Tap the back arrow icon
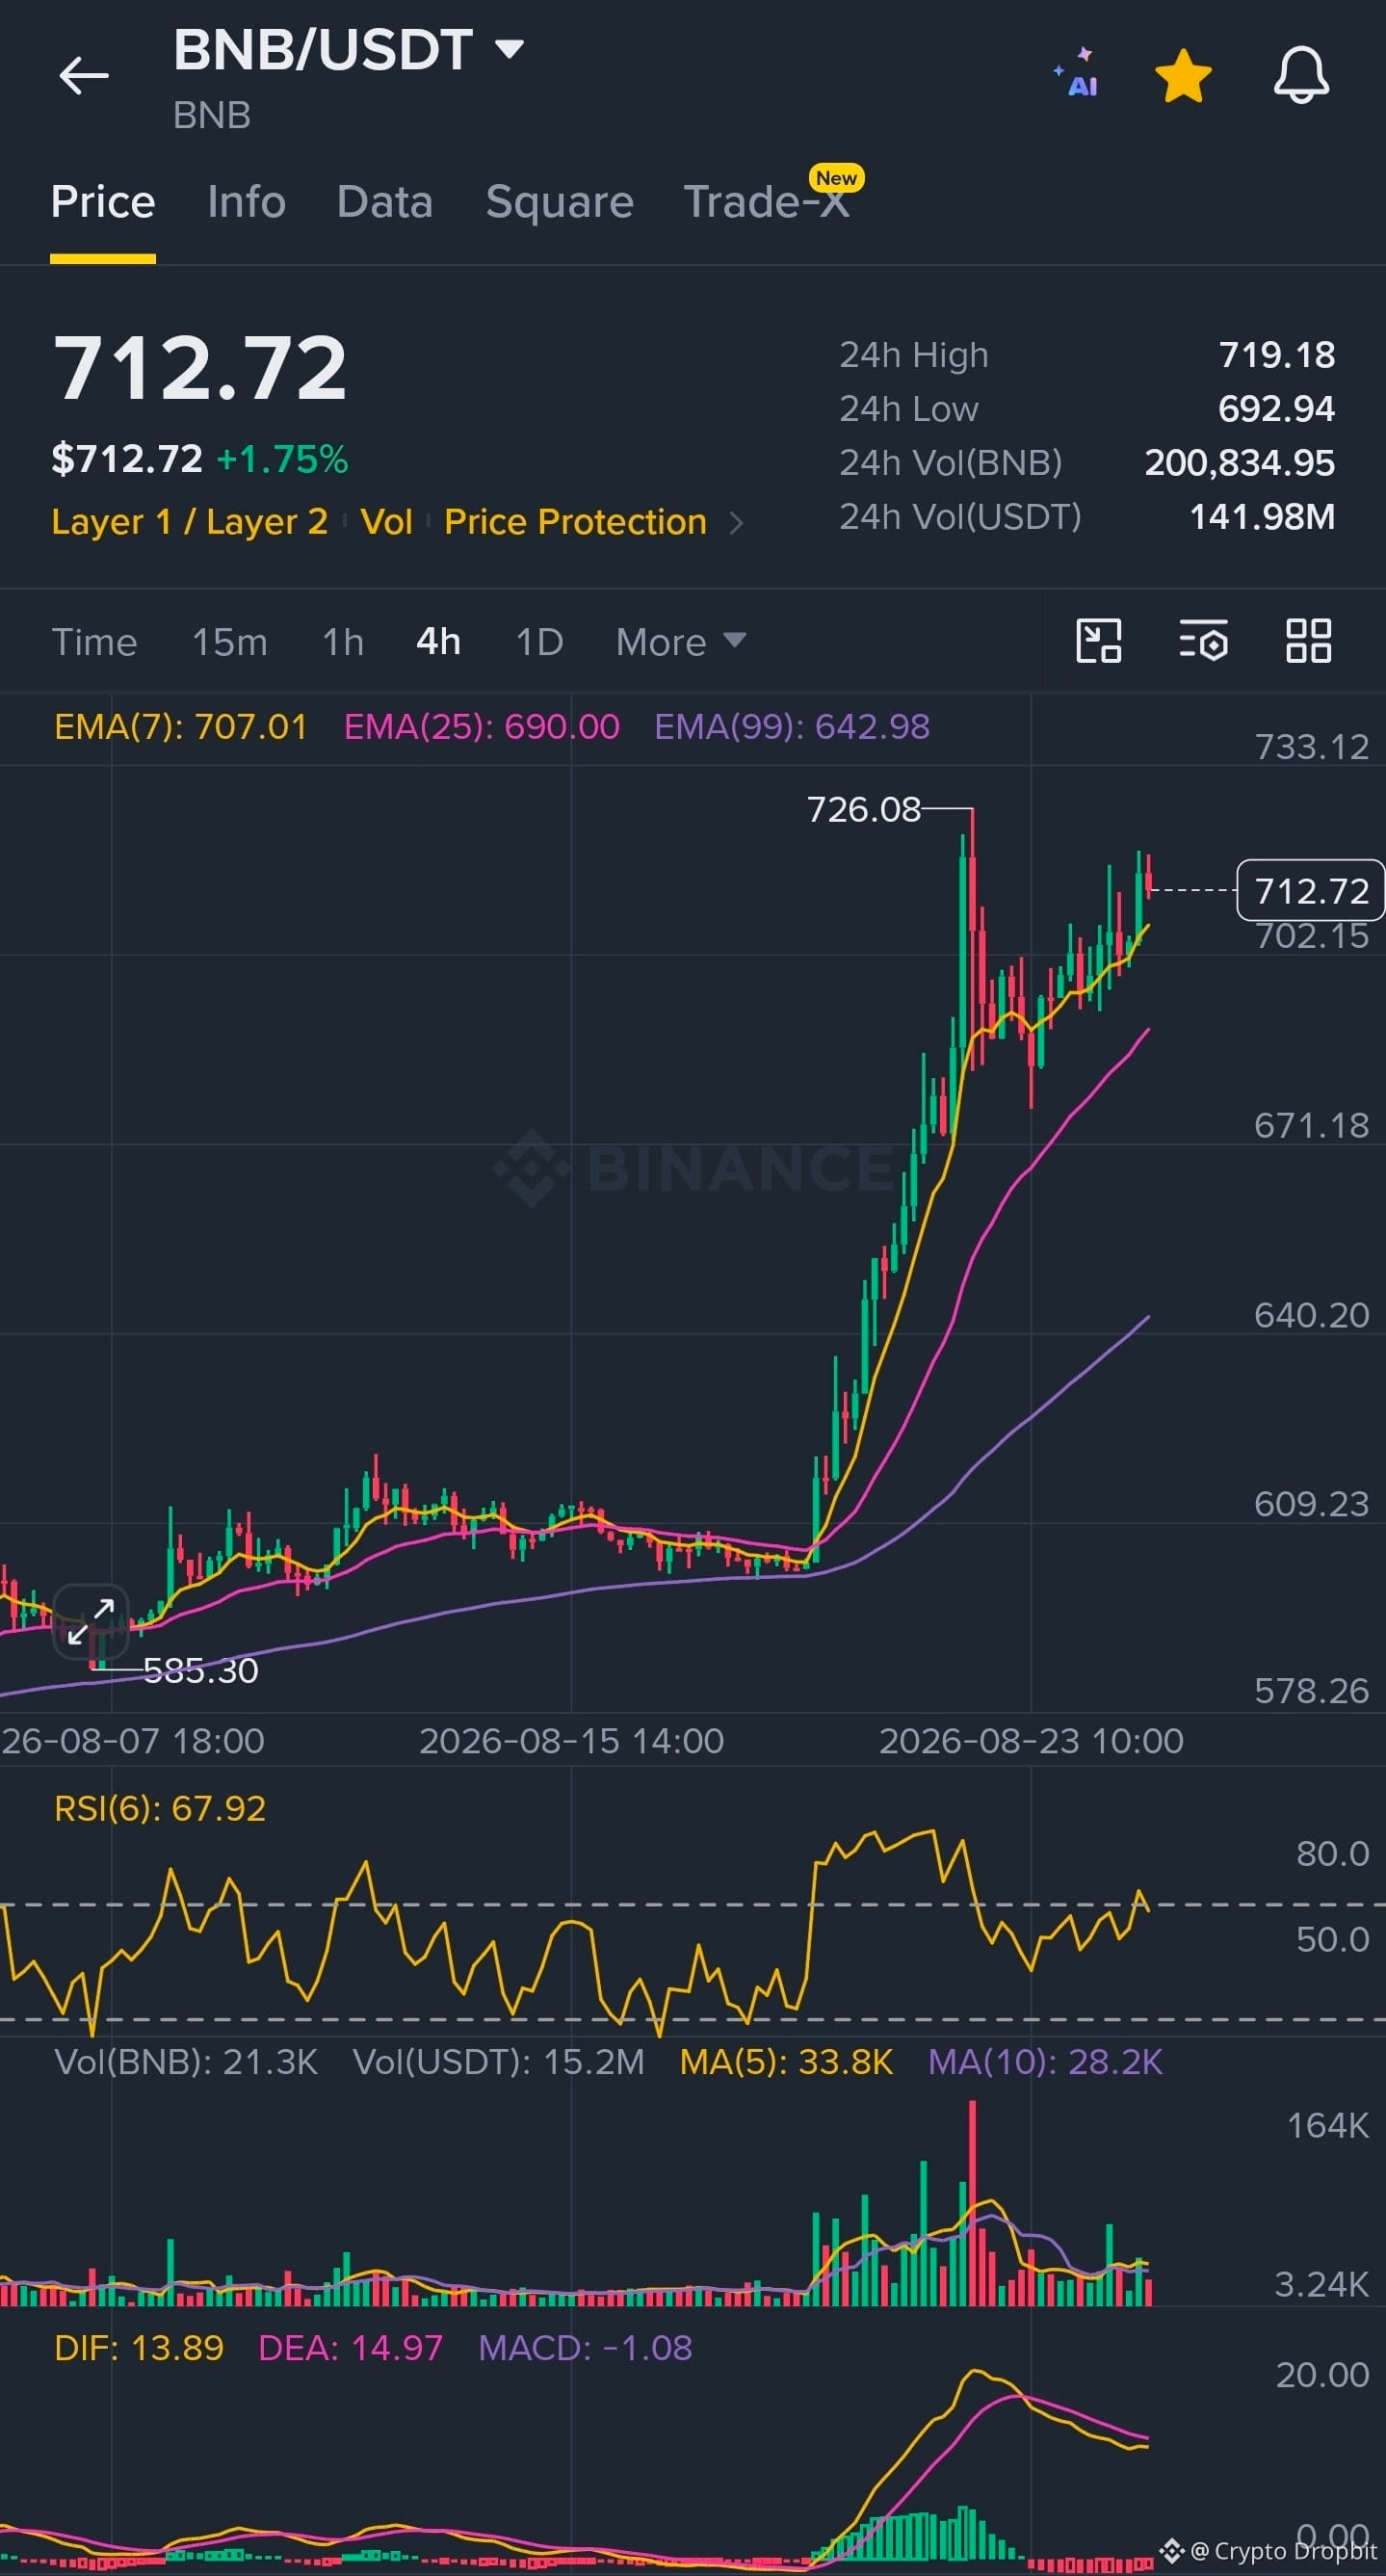The image size is (1386, 2576). coord(83,76)
